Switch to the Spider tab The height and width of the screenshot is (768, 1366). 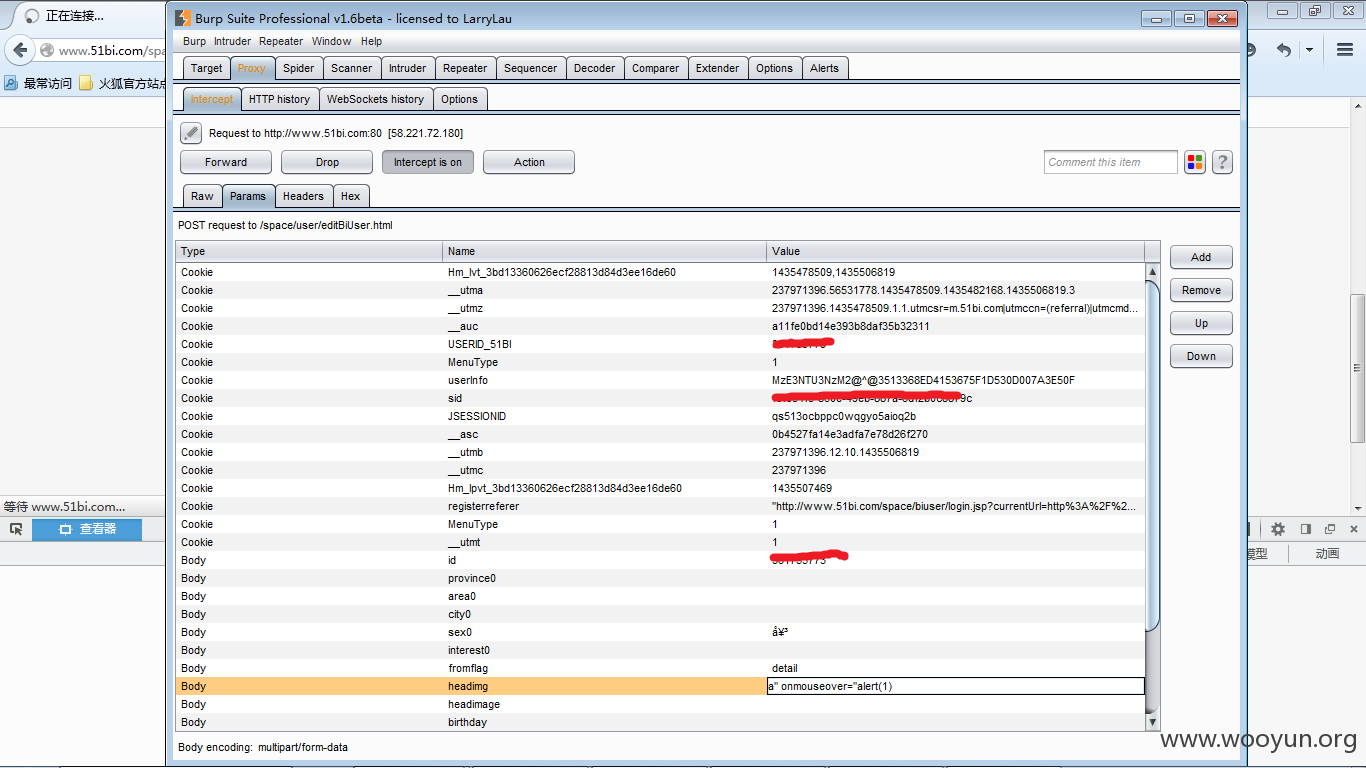pos(298,68)
